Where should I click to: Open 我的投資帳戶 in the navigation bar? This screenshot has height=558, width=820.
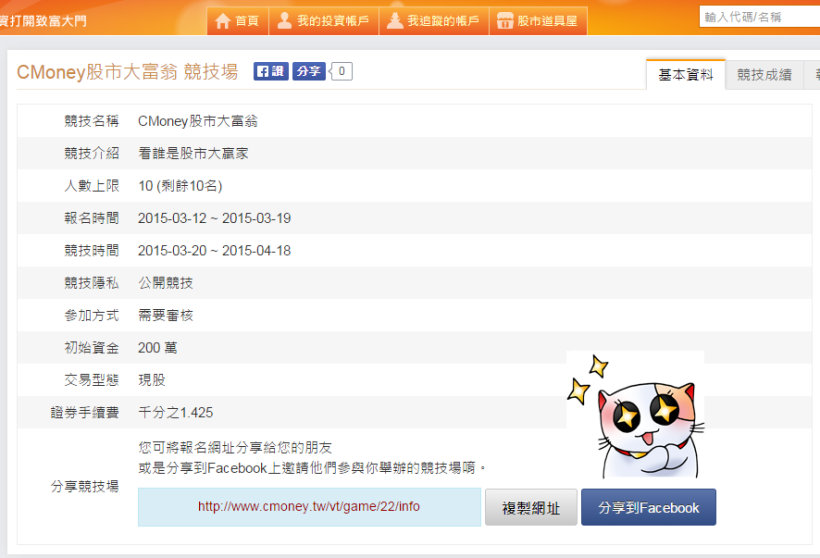324,21
